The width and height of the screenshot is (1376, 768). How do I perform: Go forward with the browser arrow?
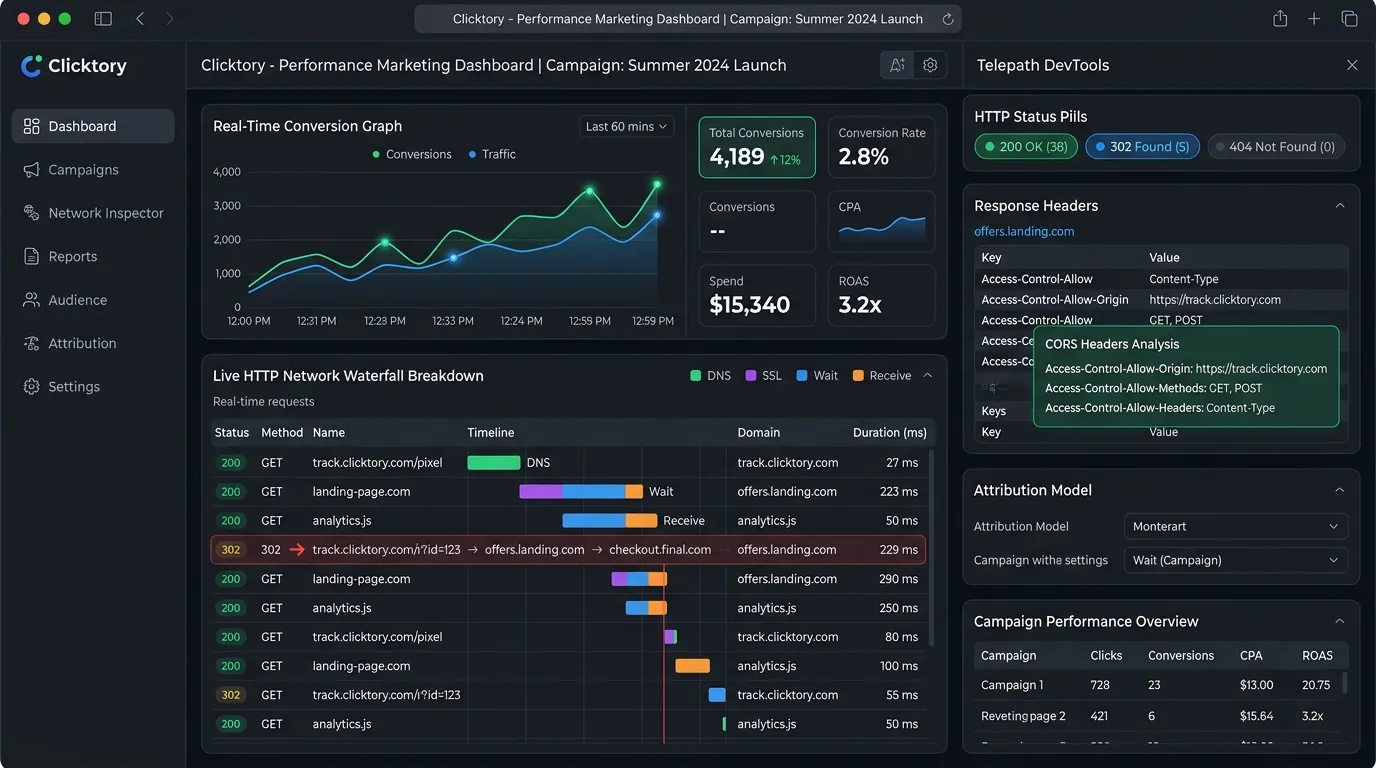(x=169, y=19)
